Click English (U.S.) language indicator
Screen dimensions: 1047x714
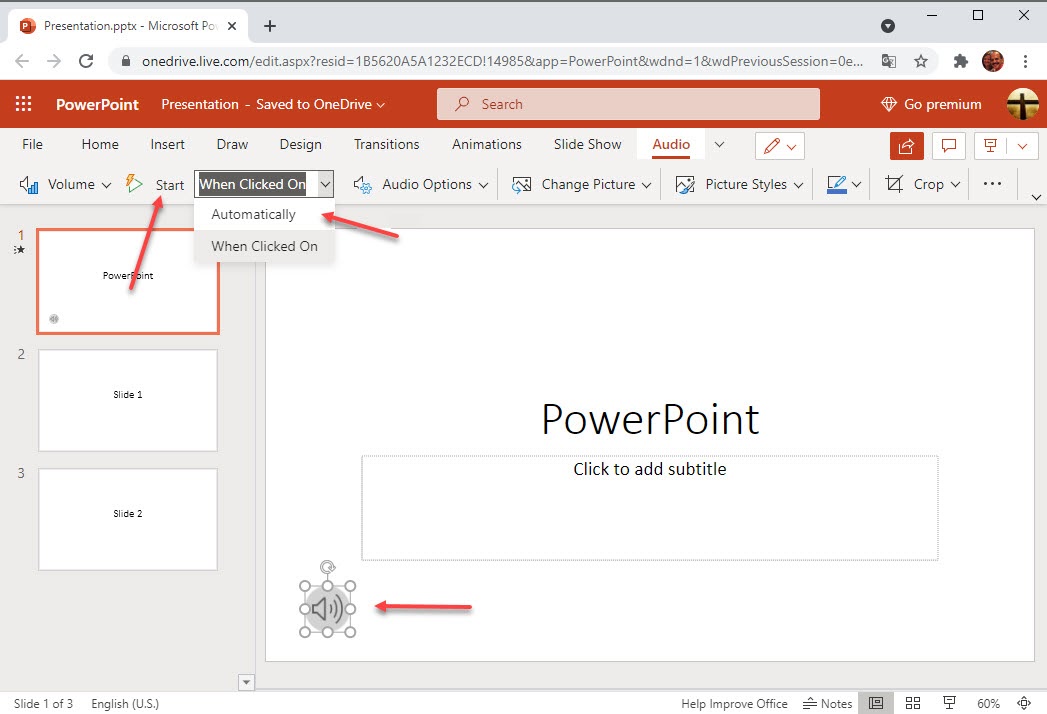tap(125, 703)
